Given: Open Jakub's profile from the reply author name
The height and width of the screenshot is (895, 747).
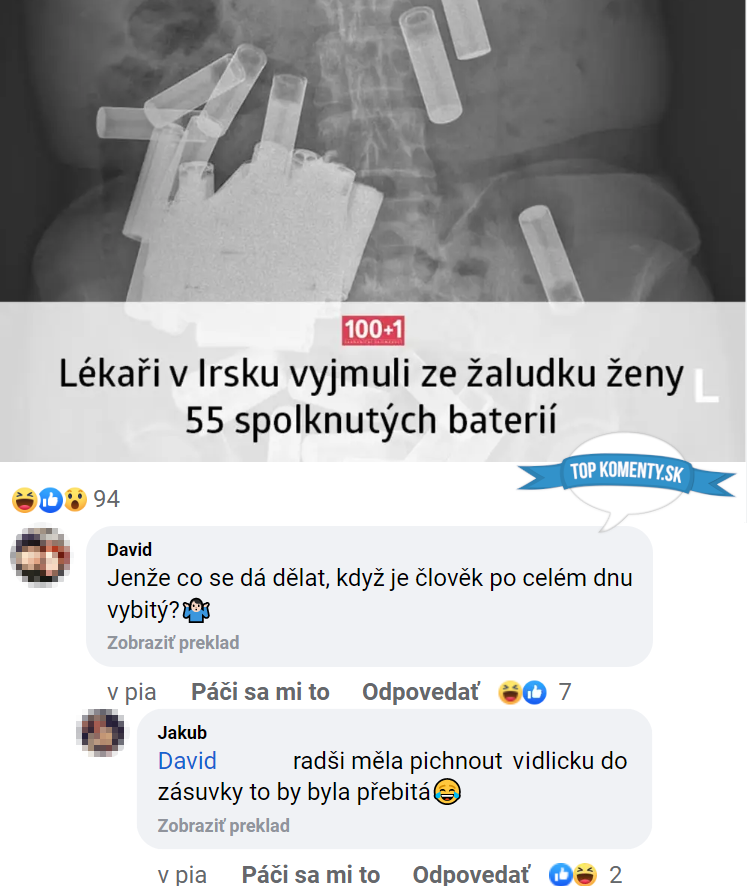Looking at the screenshot, I should (182, 732).
